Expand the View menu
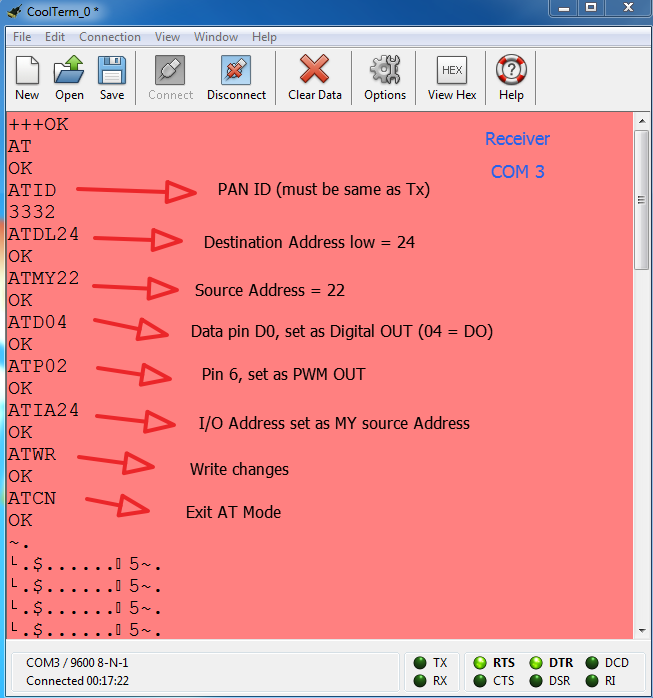Viewport: 653px width, 698px height. 167,37
